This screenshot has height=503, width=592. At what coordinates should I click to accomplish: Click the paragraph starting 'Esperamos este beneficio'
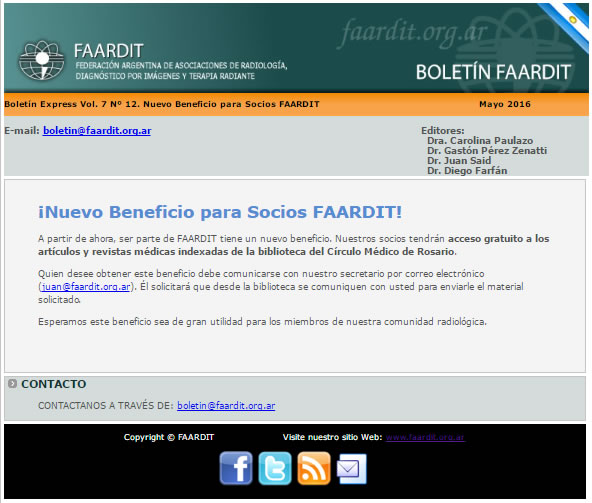(262, 322)
